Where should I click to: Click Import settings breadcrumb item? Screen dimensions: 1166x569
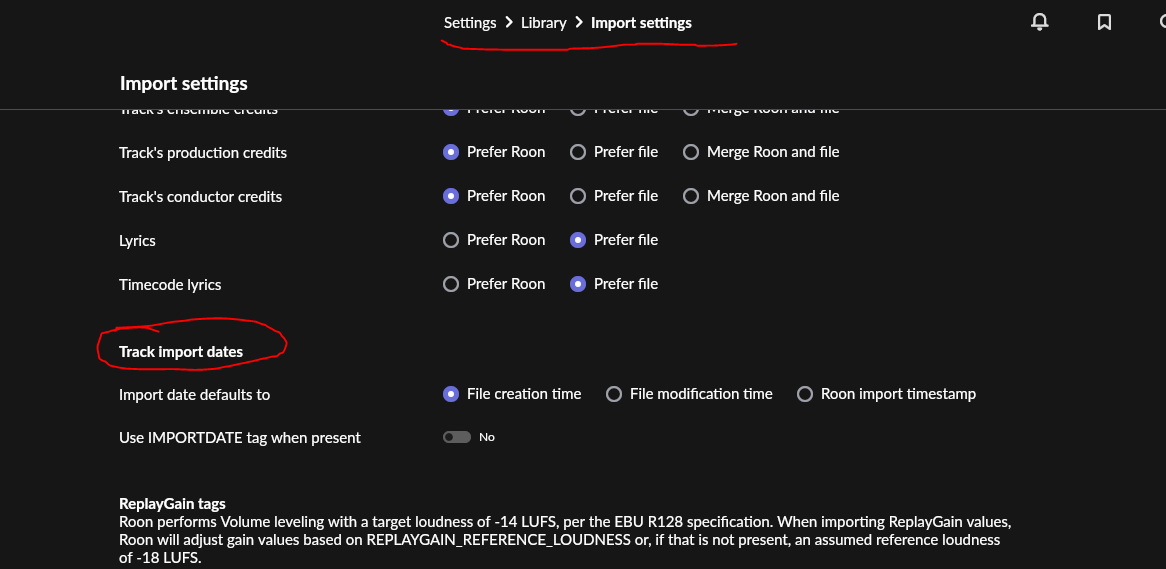[x=641, y=23]
